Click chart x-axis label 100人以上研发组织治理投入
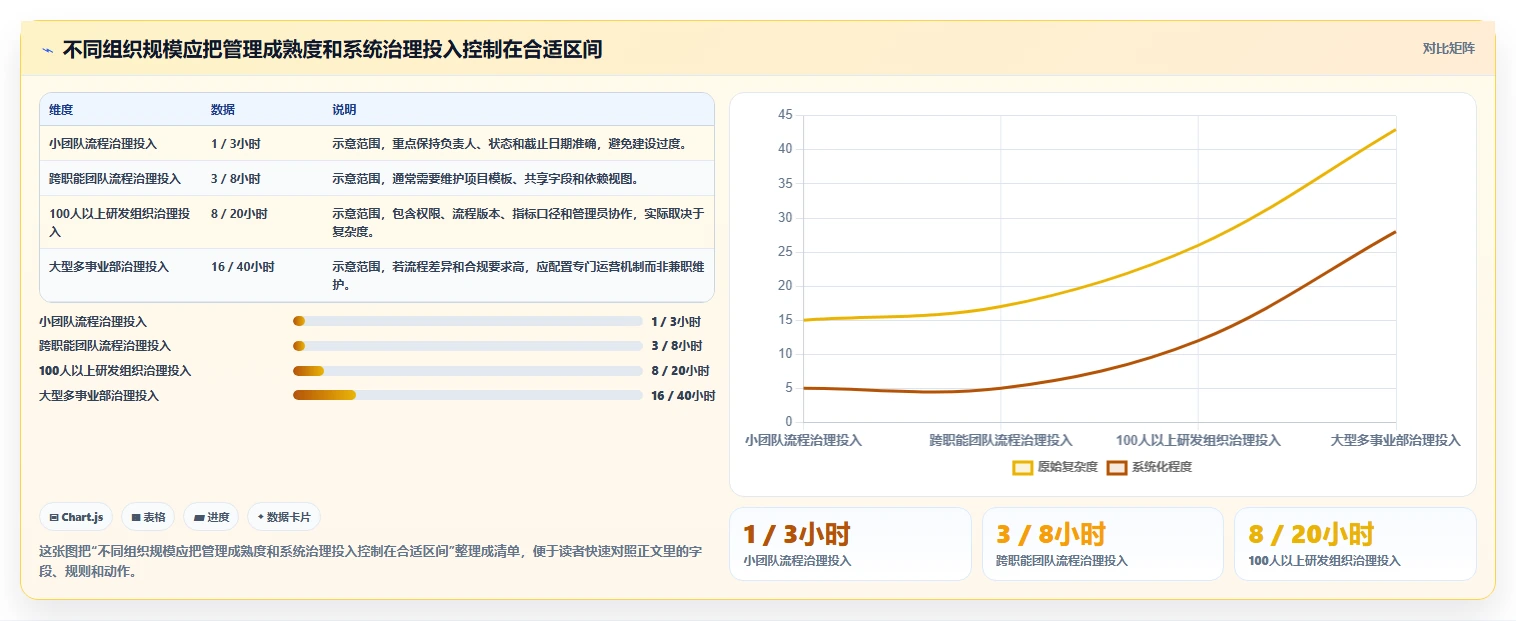The width and height of the screenshot is (1516, 621). [1198, 440]
